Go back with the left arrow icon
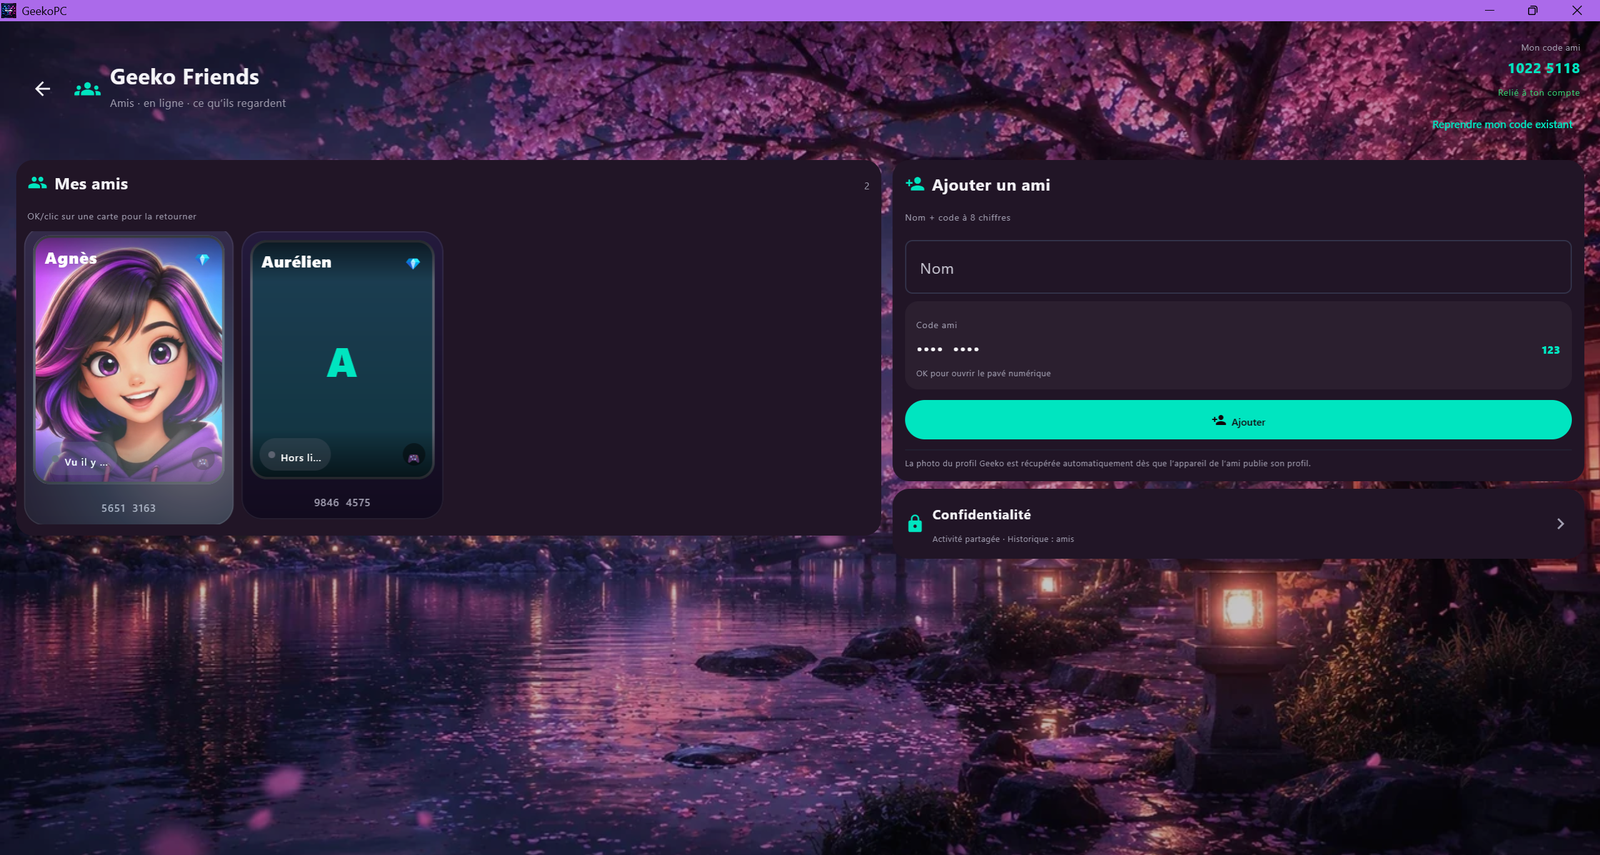Image resolution: width=1600 pixels, height=855 pixels. (42, 89)
